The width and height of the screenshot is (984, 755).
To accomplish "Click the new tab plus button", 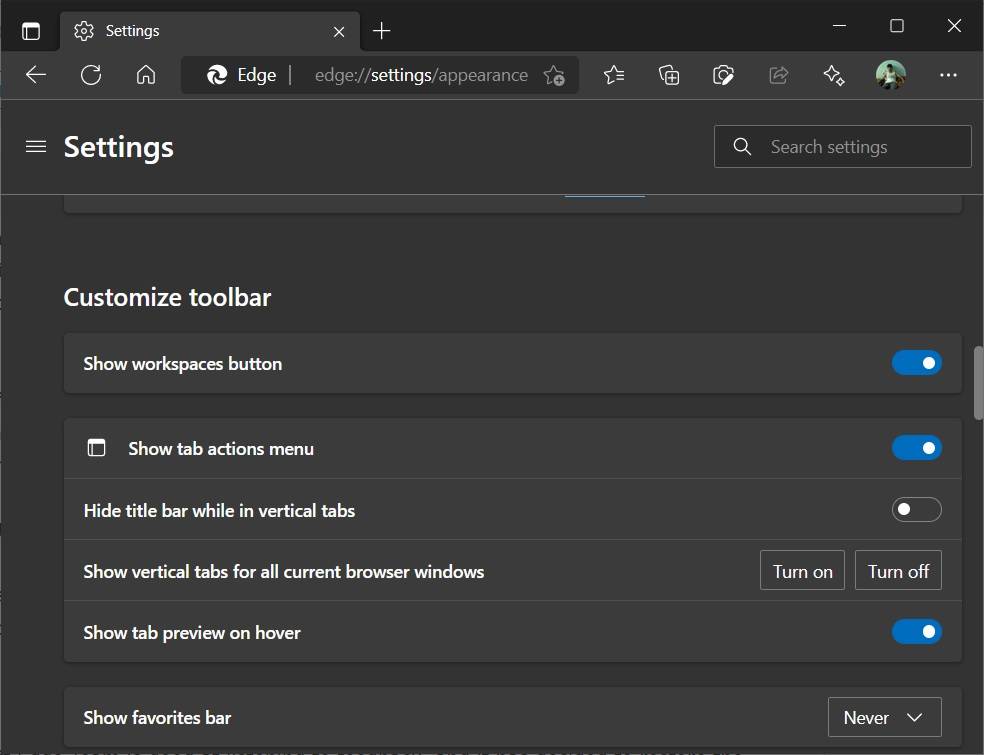I will click(381, 31).
